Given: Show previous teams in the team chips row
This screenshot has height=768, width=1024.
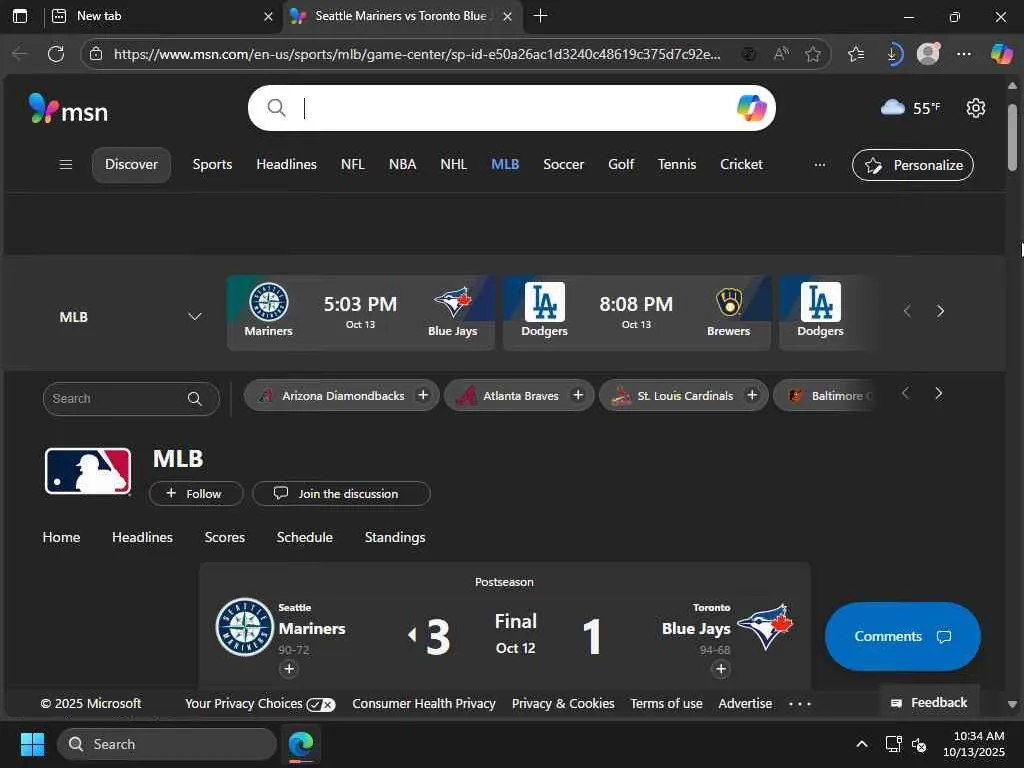Looking at the screenshot, I should point(905,393).
